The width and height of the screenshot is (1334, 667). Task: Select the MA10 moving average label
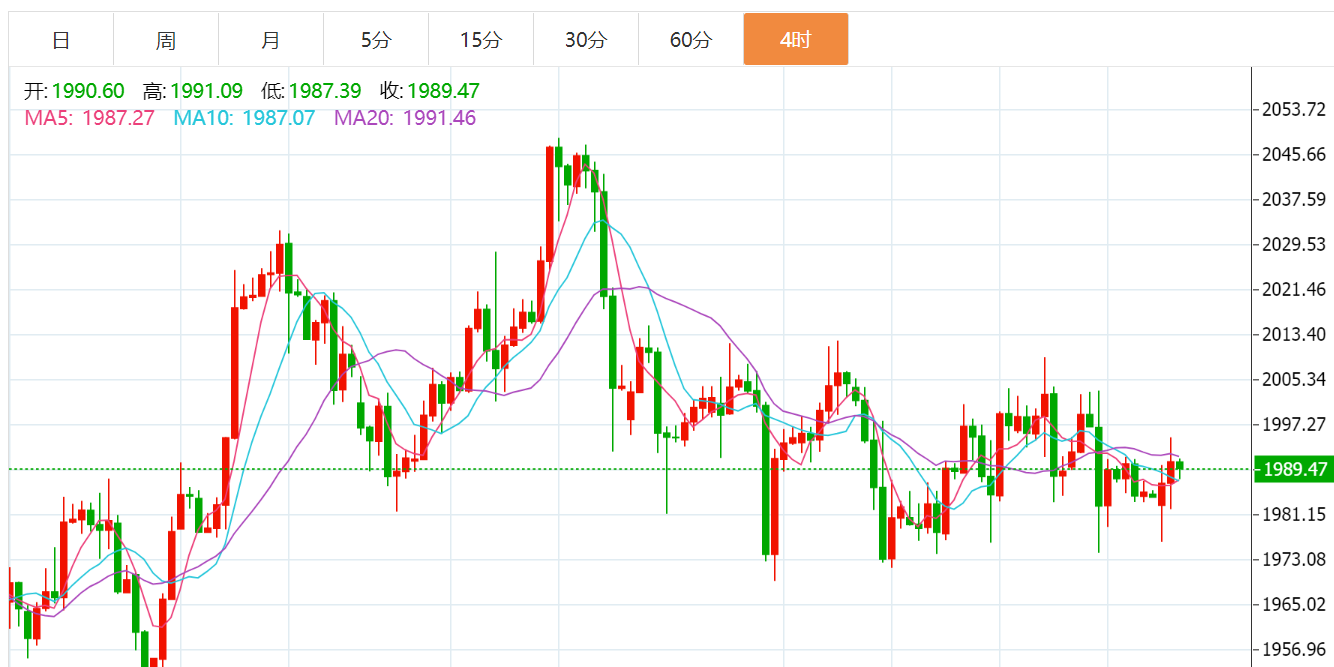244,118
